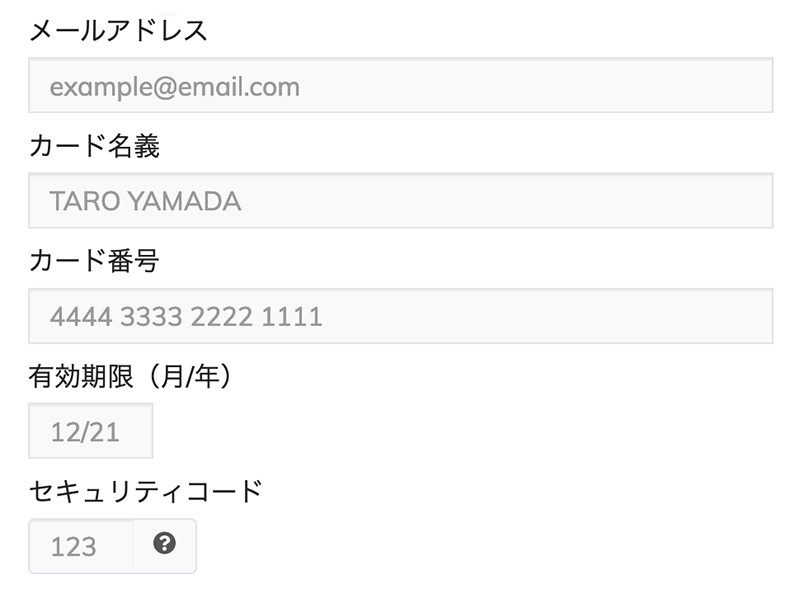The image size is (800, 599).
Task: Click the TARO YAMADA placeholder text
Action: point(145,201)
